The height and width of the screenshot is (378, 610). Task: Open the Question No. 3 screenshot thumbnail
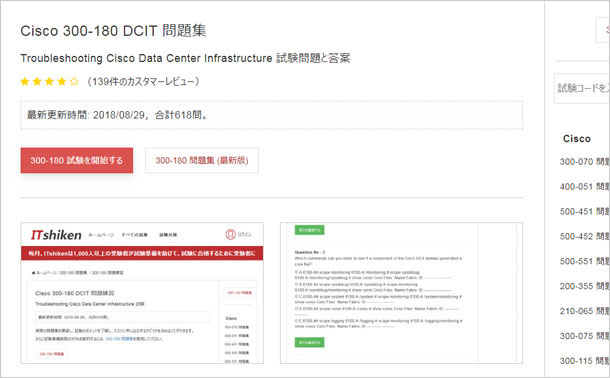pyautogui.click(x=401, y=293)
